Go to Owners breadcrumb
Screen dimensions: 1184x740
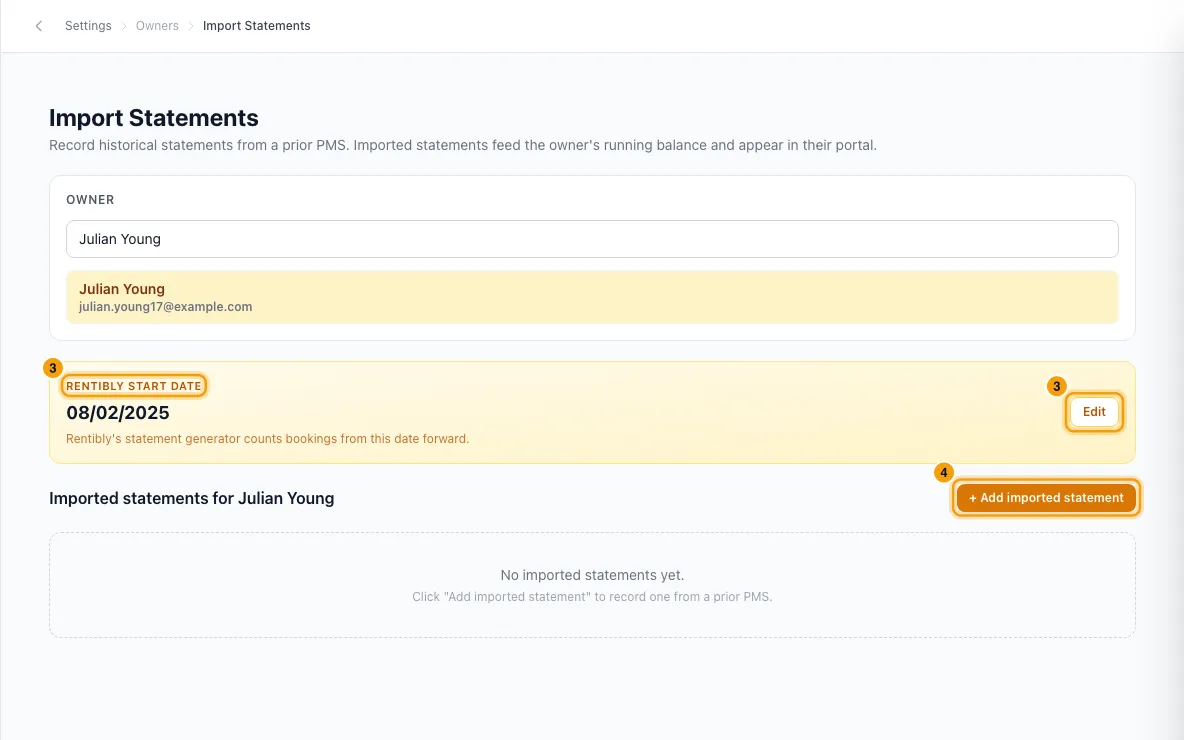(x=157, y=26)
